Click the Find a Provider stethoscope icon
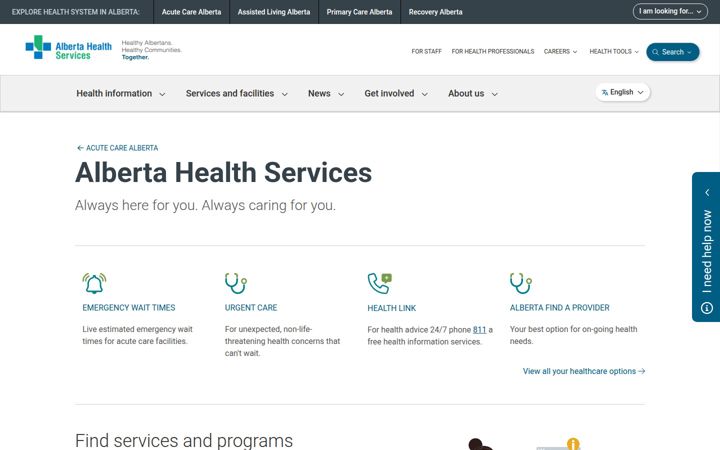The width and height of the screenshot is (720, 450). (521, 283)
